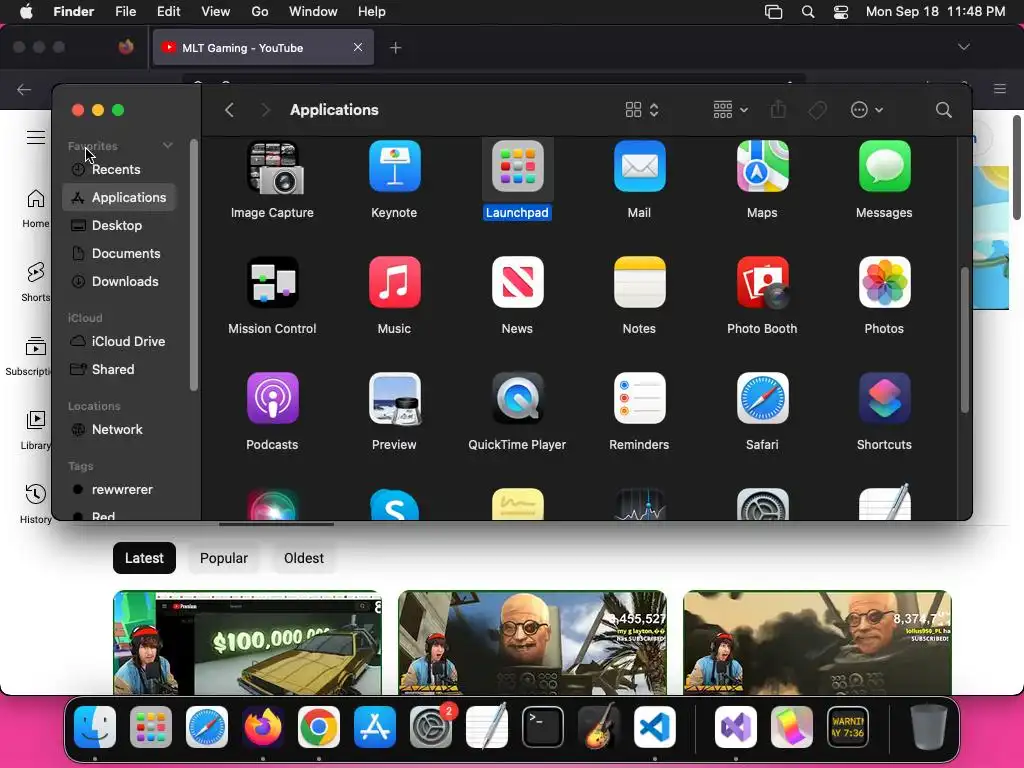Open GarageBand from the Dock
This screenshot has width=1024, height=768.
598,727
